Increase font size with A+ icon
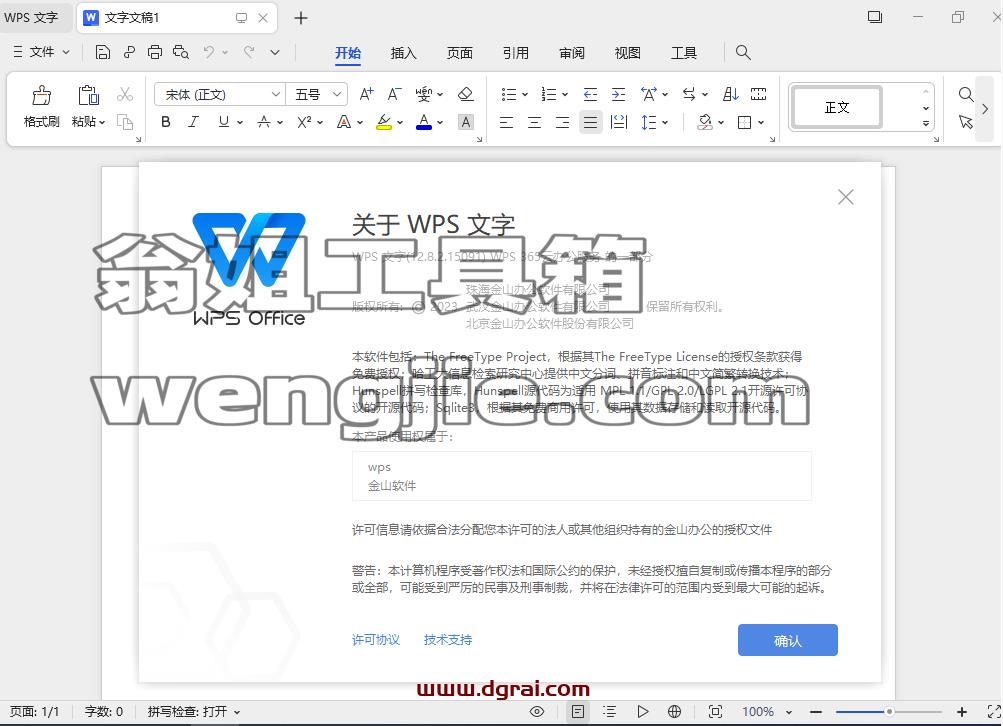The height and width of the screenshot is (726, 1003). click(x=367, y=95)
